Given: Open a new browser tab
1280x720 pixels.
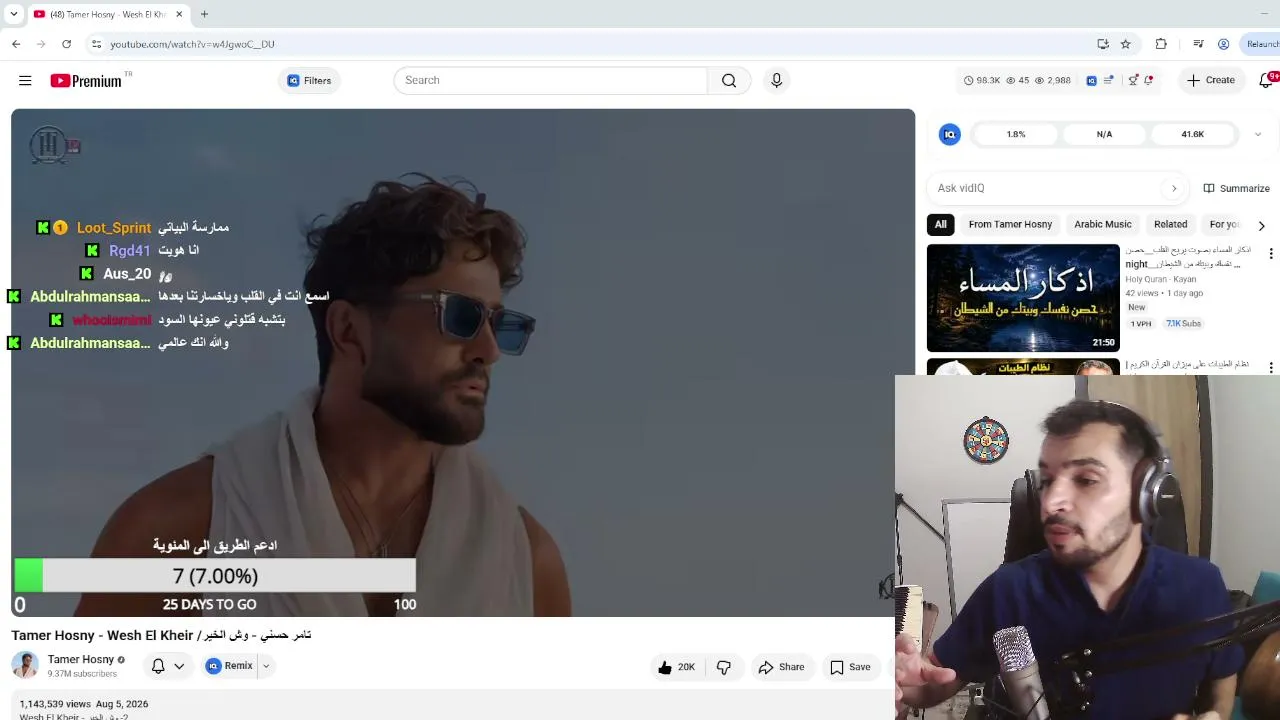Looking at the screenshot, I should point(204,14).
